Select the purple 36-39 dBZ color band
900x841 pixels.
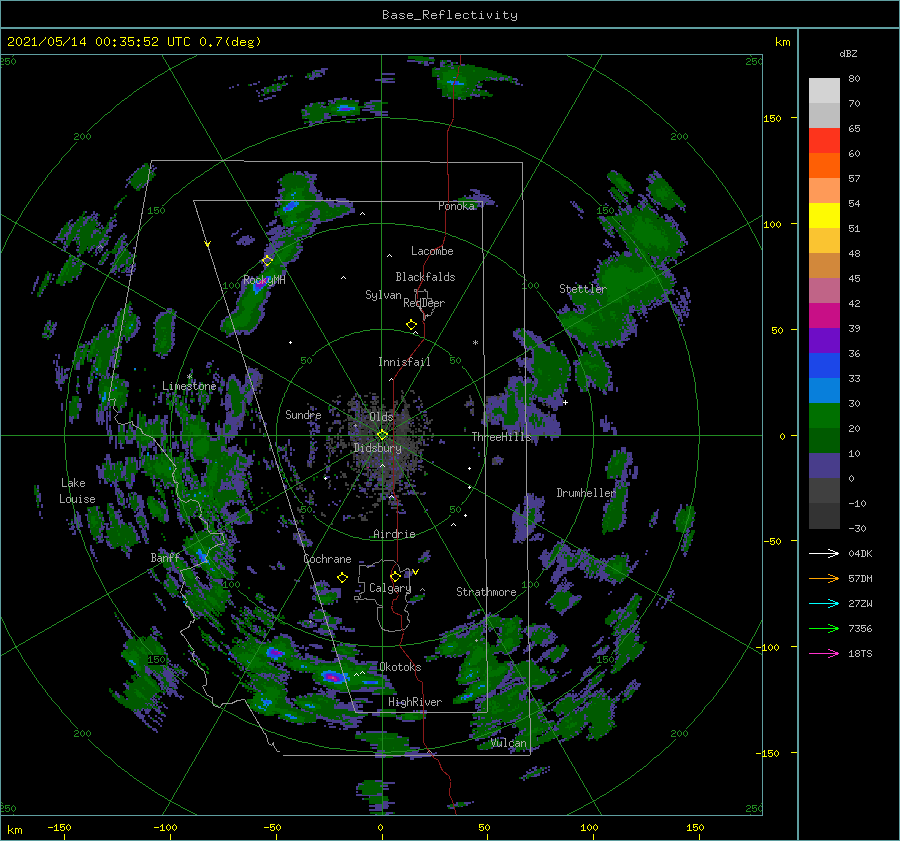[x=824, y=341]
